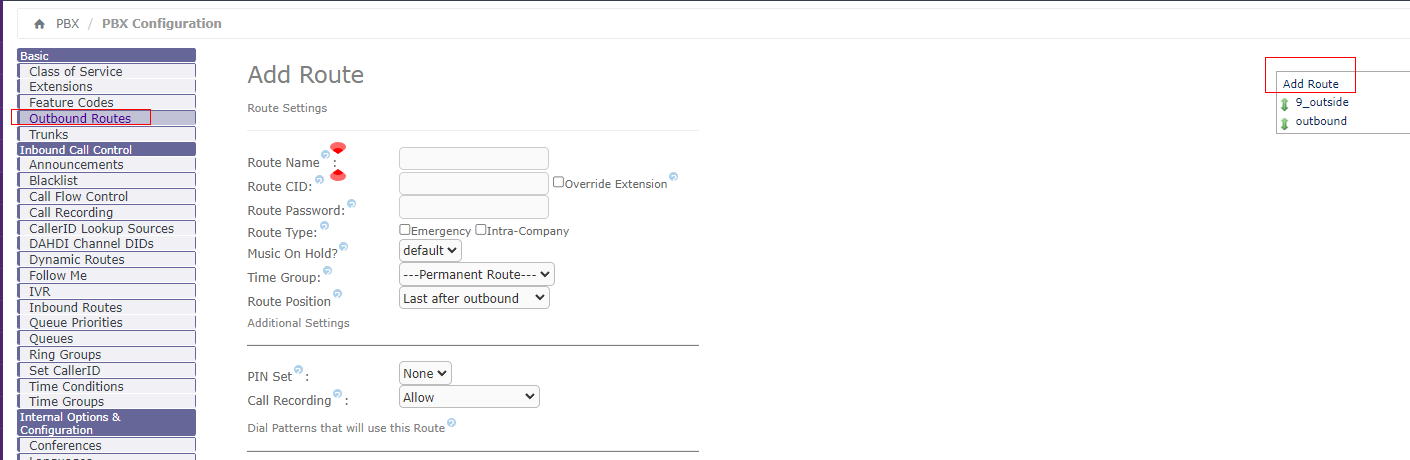The height and width of the screenshot is (460, 1410).
Task: Click the green arrows icon for outbound
Action: 1285,123
